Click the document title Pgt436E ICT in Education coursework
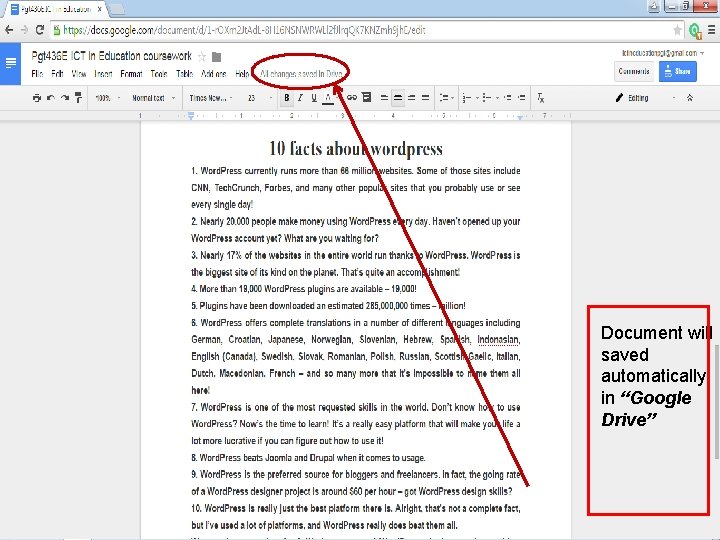The height and width of the screenshot is (540, 720). point(112,56)
